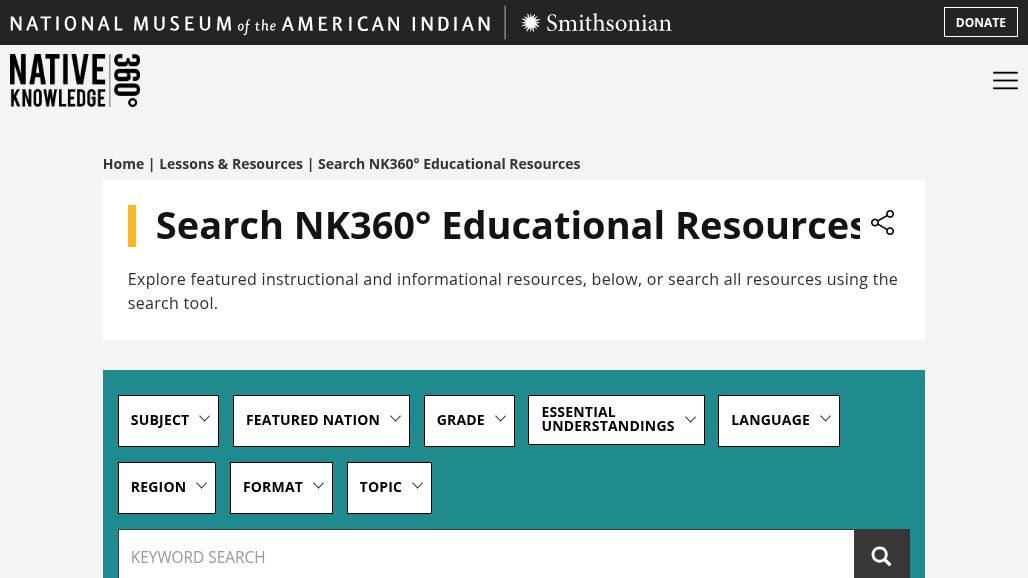This screenshot has width=1028, height=578.
Task: Select the Language filter dropdown
Action: coord(778,421)
